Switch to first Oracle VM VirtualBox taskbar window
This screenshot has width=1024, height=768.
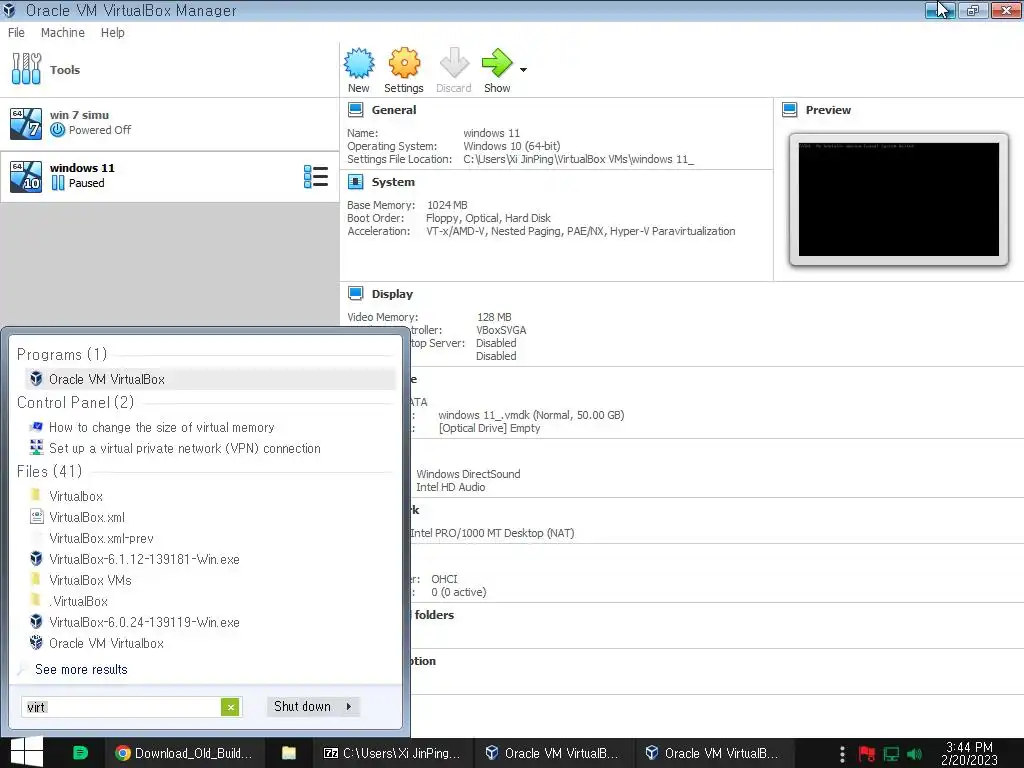coord(552,753)
